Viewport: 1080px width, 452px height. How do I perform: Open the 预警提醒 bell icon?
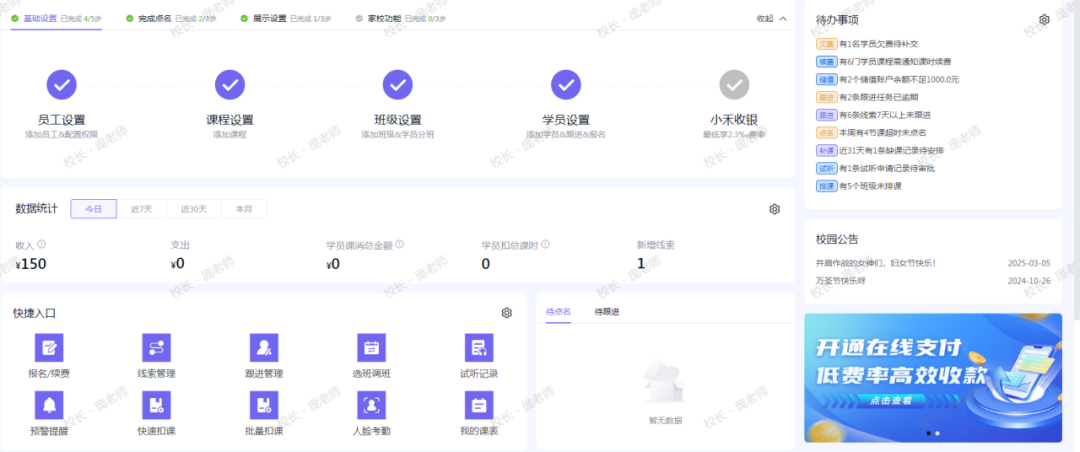pyautogui.click(x=49, y=404)
